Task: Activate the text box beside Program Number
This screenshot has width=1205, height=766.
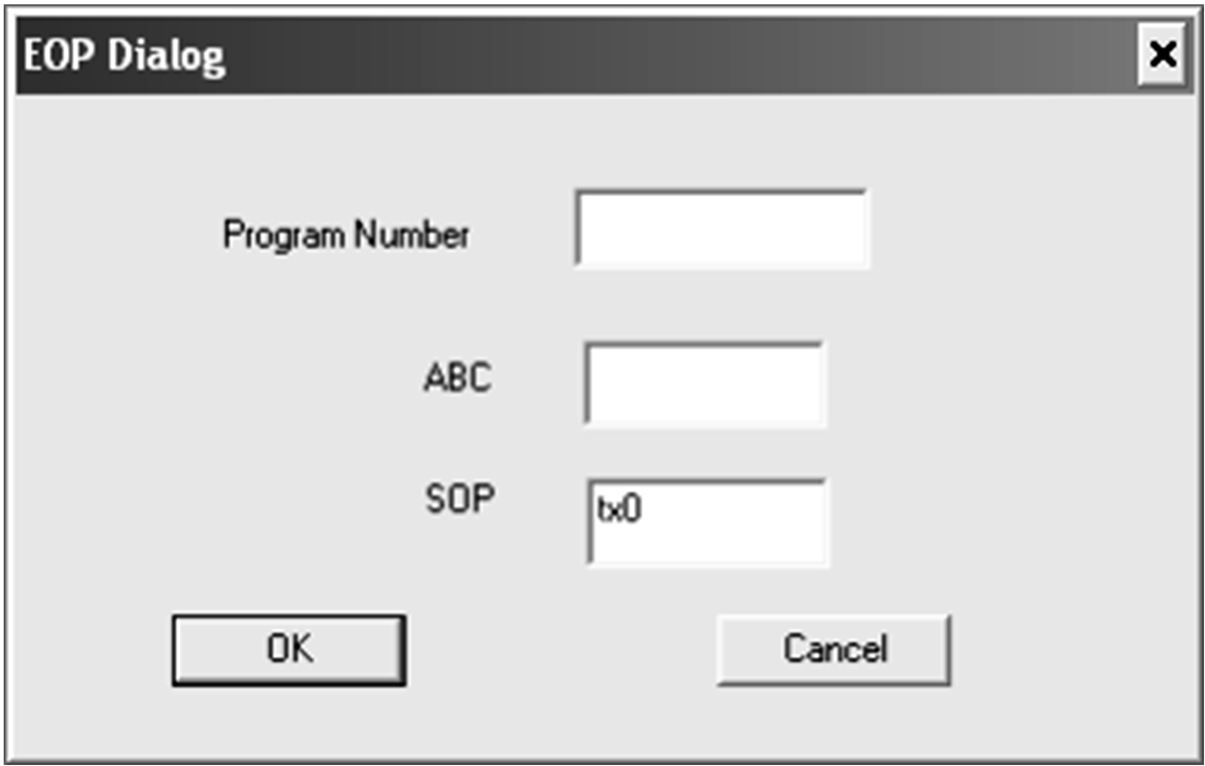Action: point(721,229)
